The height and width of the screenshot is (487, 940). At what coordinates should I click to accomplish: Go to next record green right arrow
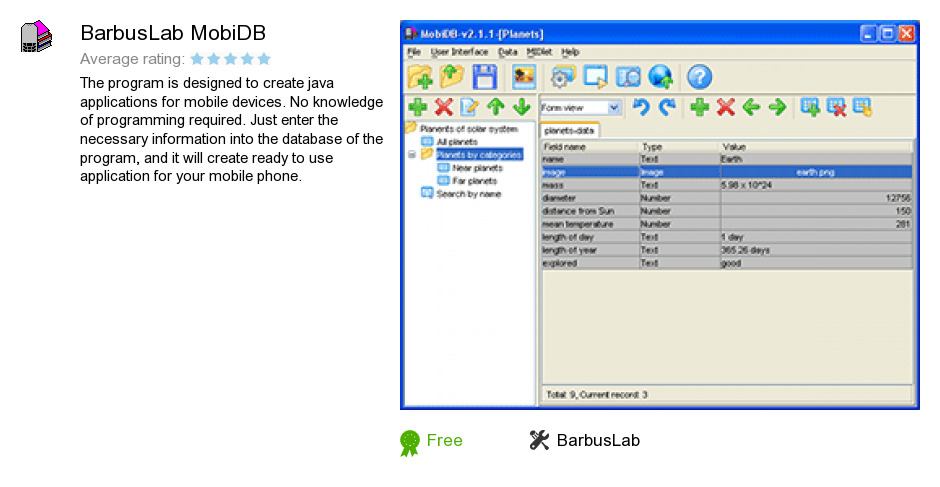point(777,107)
